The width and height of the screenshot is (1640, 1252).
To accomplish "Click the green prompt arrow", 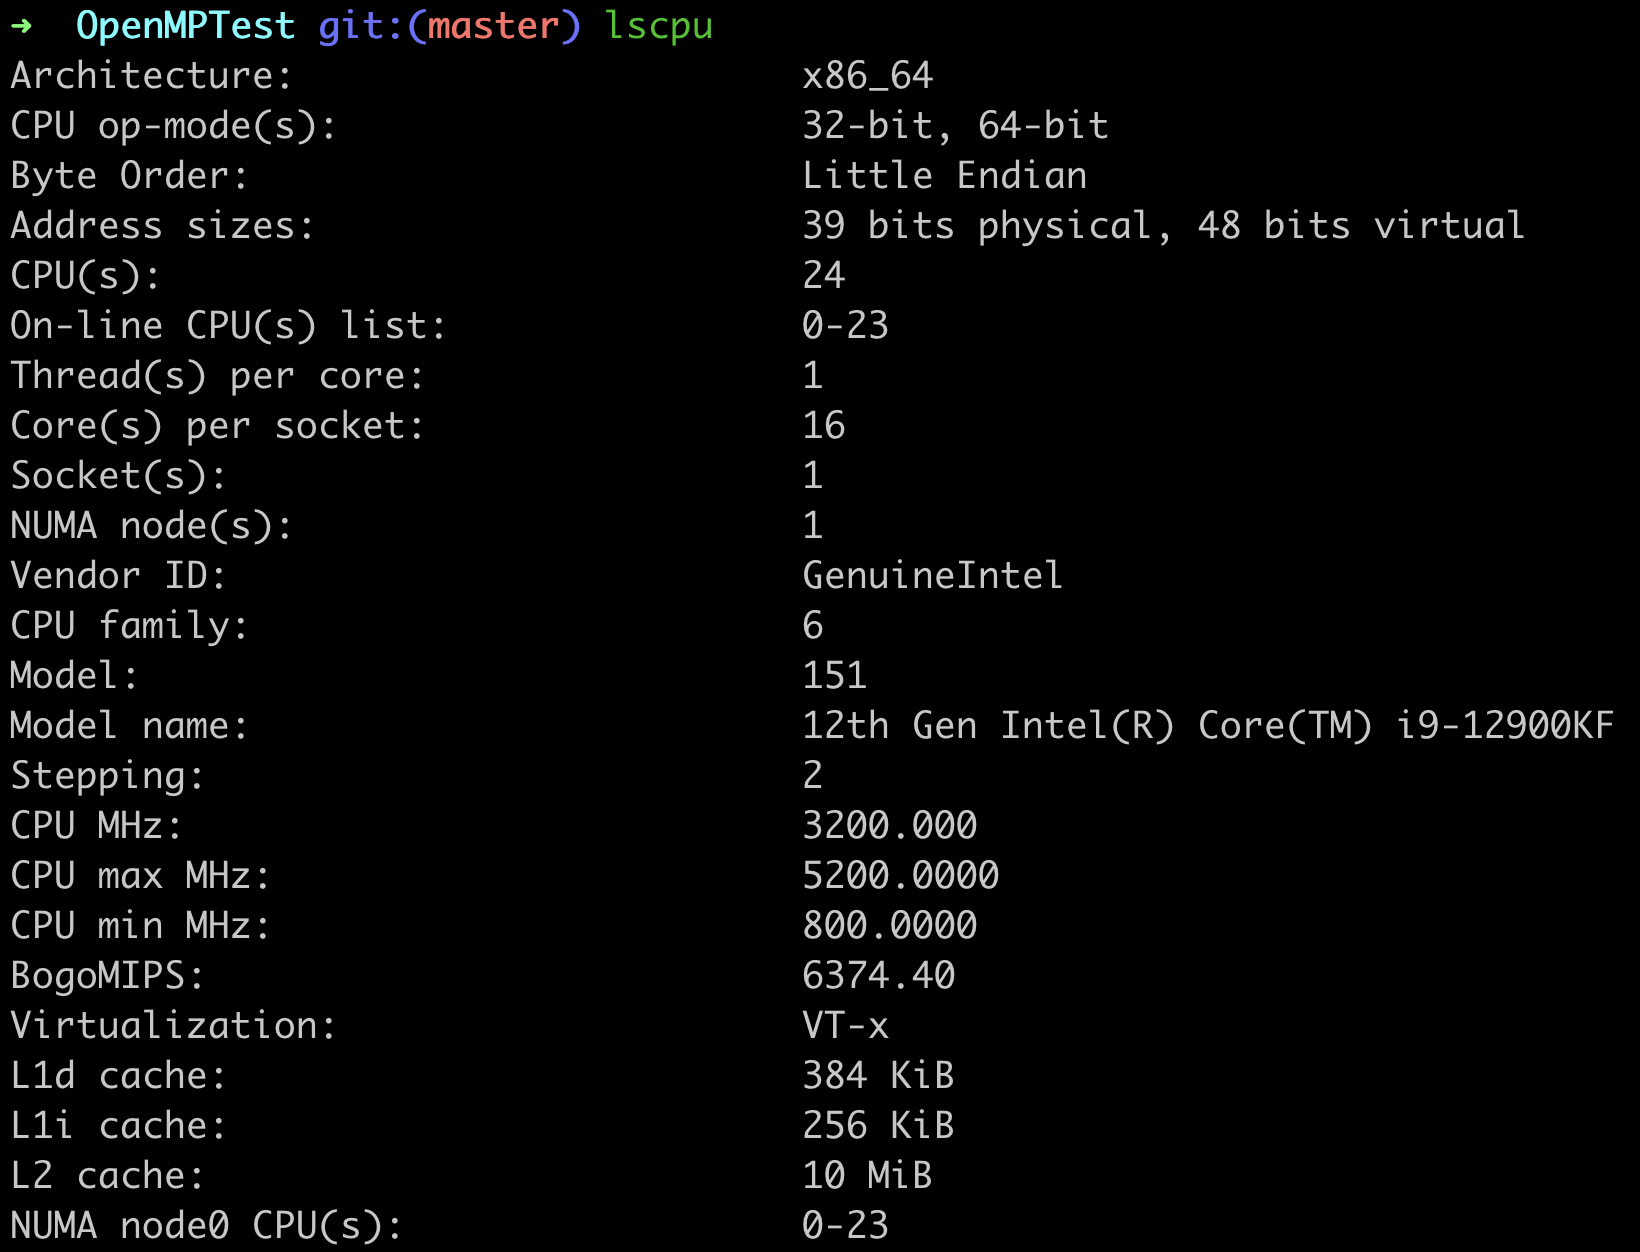I will coord(21,27).
